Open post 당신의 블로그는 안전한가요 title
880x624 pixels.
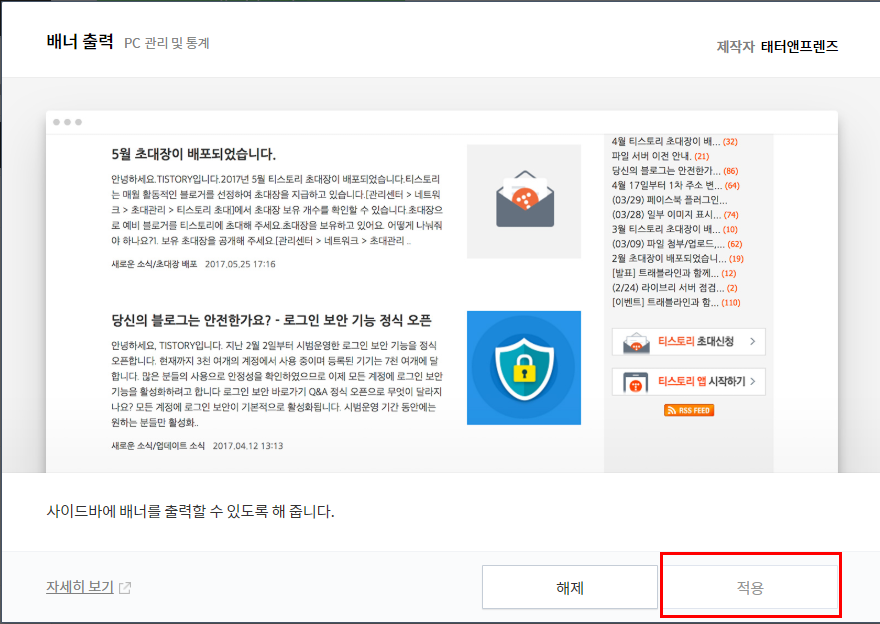click(271, 320)
